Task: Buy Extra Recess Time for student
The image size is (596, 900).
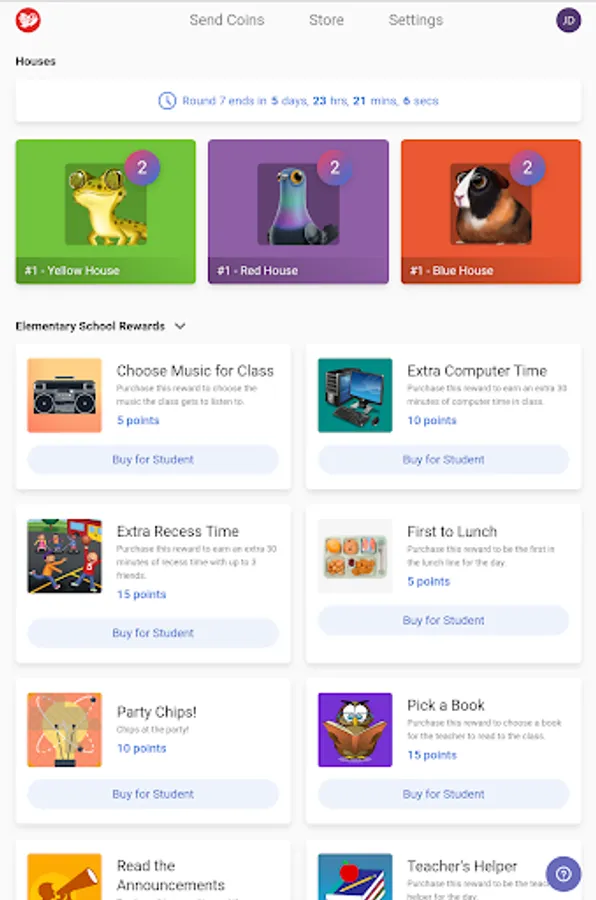Action: click(153, 633)
